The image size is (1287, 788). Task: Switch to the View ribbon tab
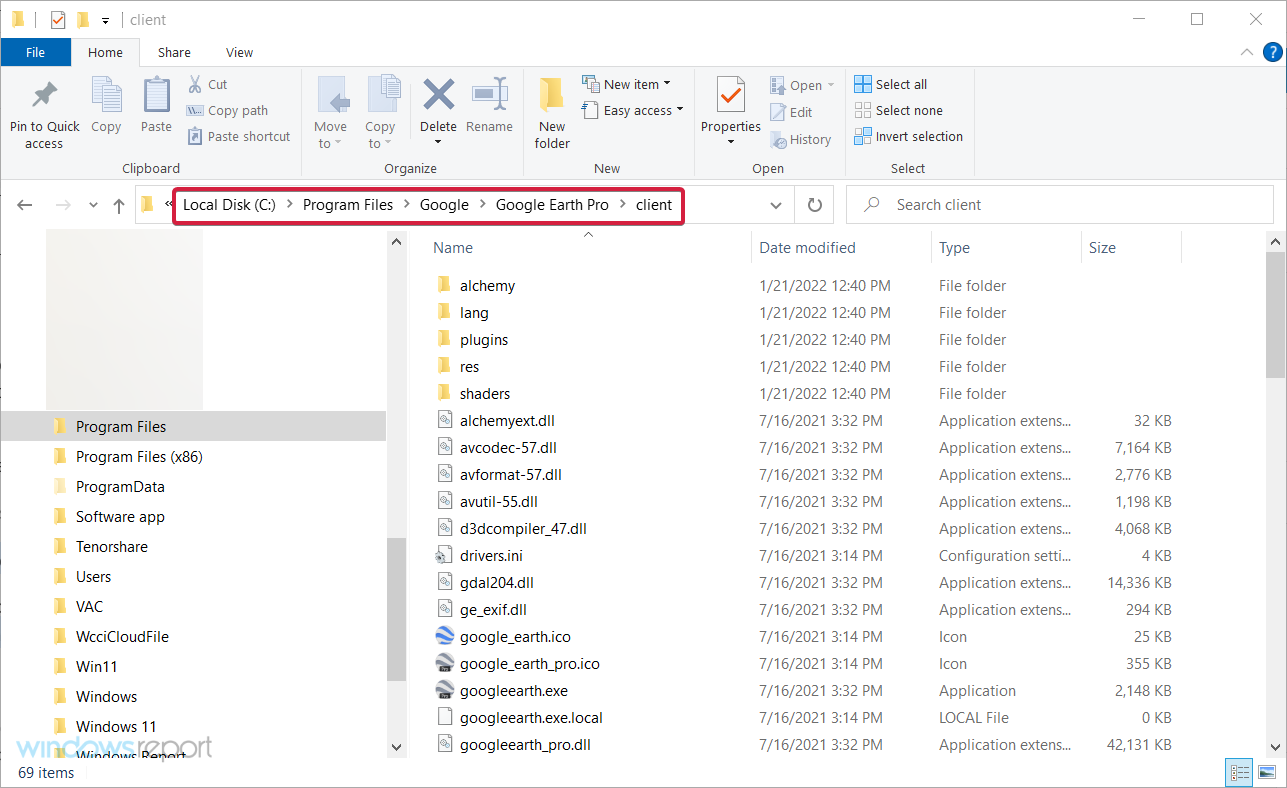[x=240, y=53]
